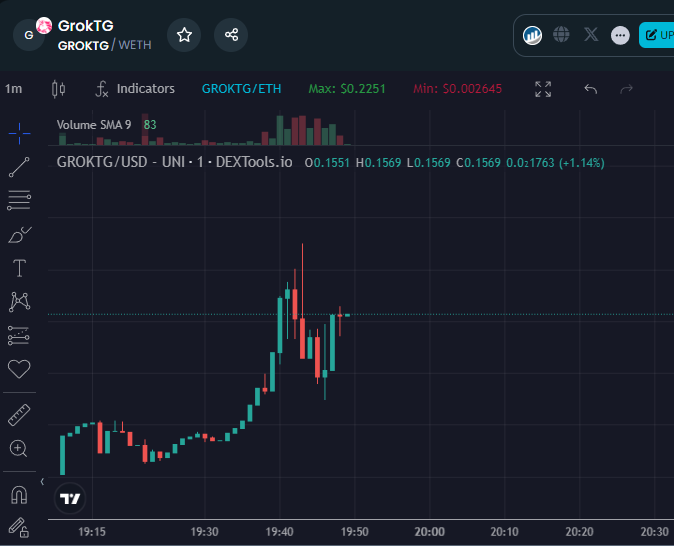Click the GROKTG/USD chart title legend
This screenshot has width=674, height=546.
tap(175, 162)
